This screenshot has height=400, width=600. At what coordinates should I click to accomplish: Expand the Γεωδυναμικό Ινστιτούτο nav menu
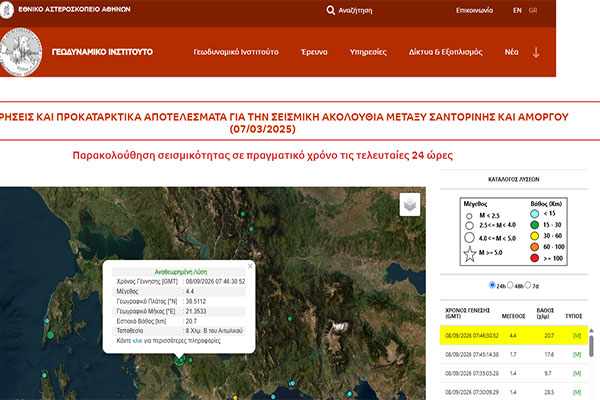236,52
